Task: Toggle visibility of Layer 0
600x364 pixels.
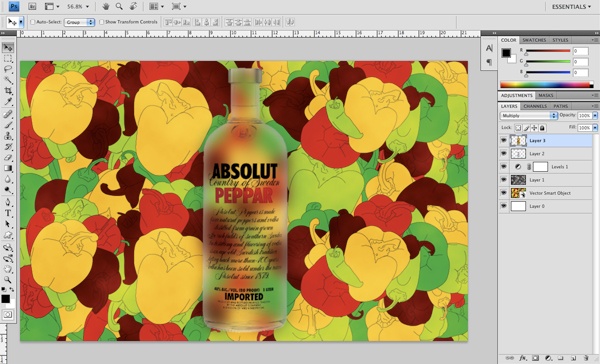Action: [x=504, y=206]
